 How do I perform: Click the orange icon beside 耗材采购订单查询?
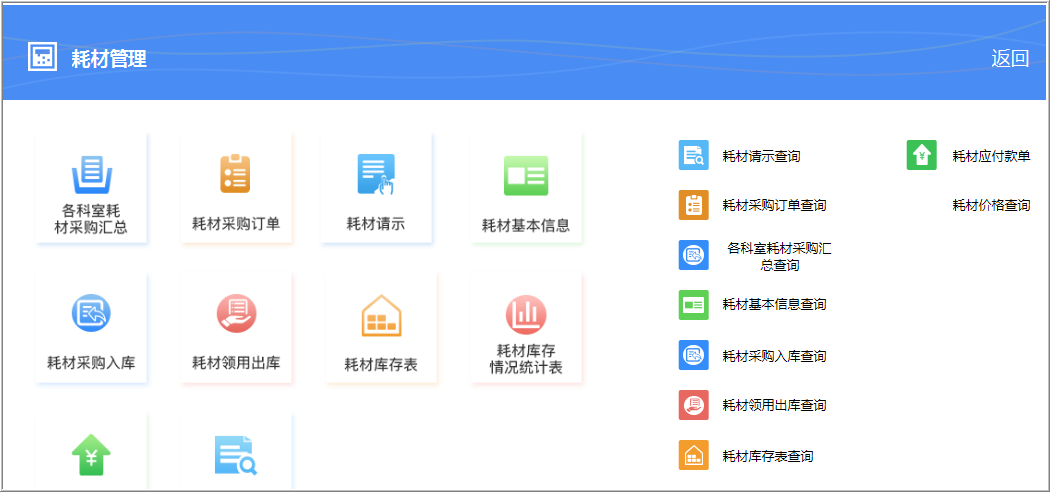pos(694,205)
